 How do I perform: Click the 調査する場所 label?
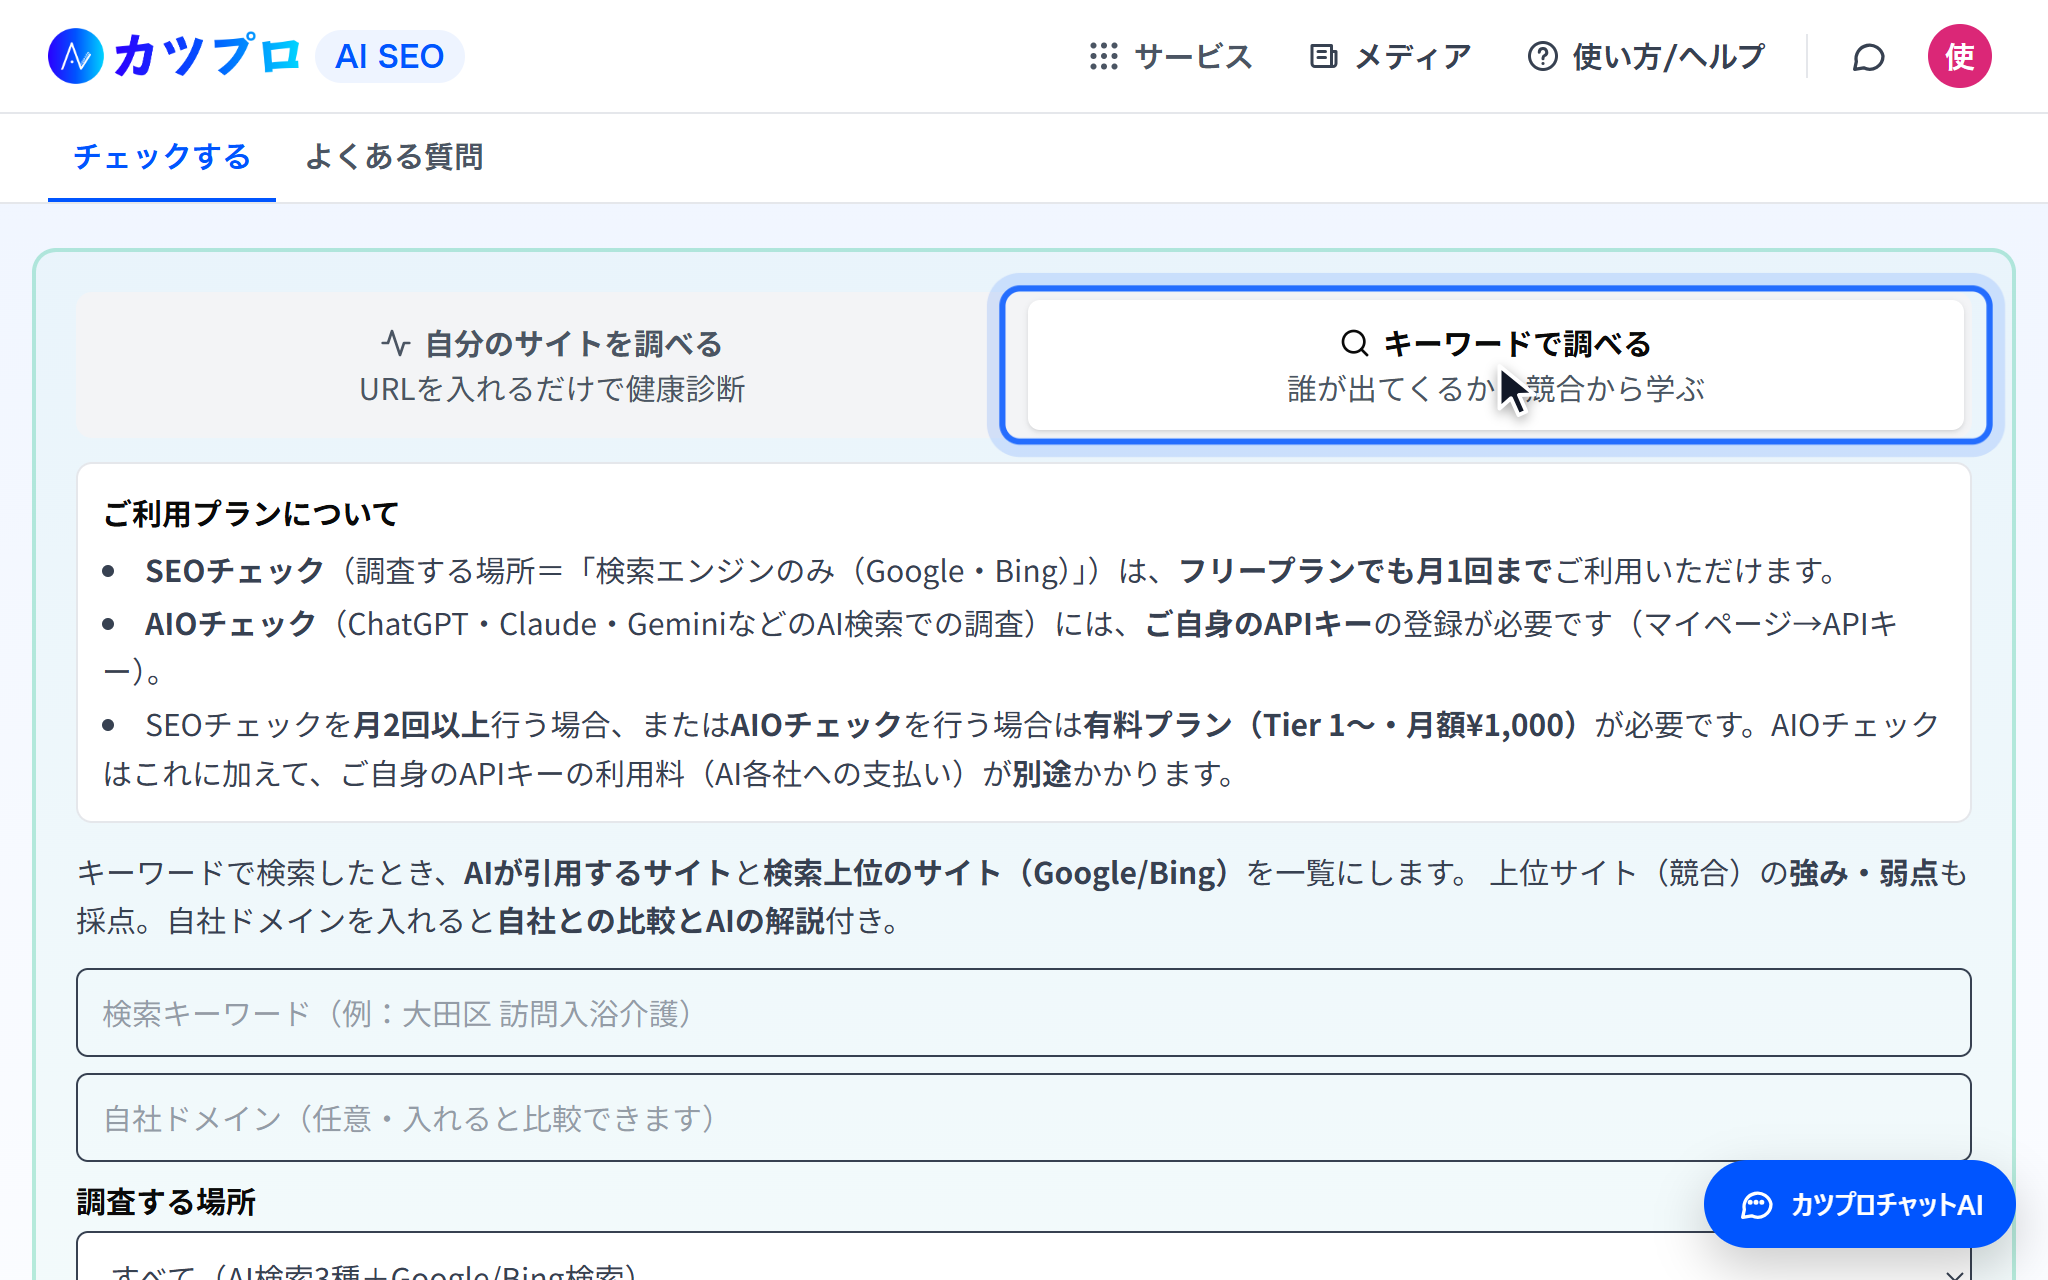[x=166, y=1201]
